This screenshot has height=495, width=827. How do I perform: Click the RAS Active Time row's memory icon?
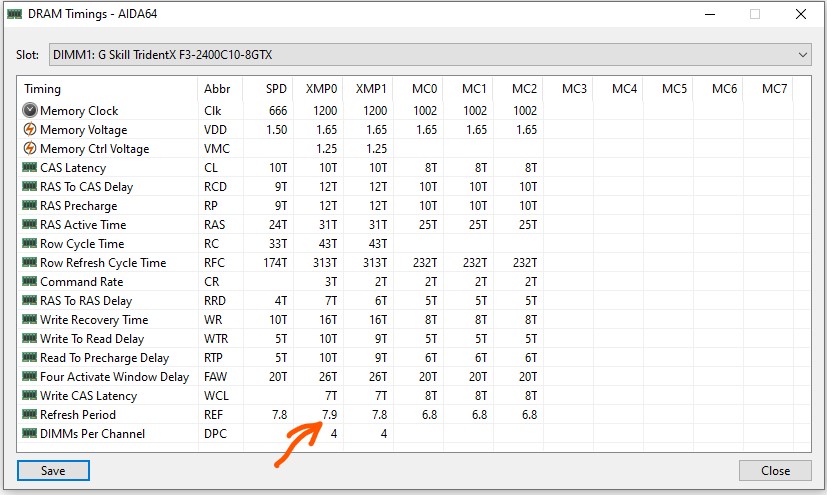click(30, 224)
